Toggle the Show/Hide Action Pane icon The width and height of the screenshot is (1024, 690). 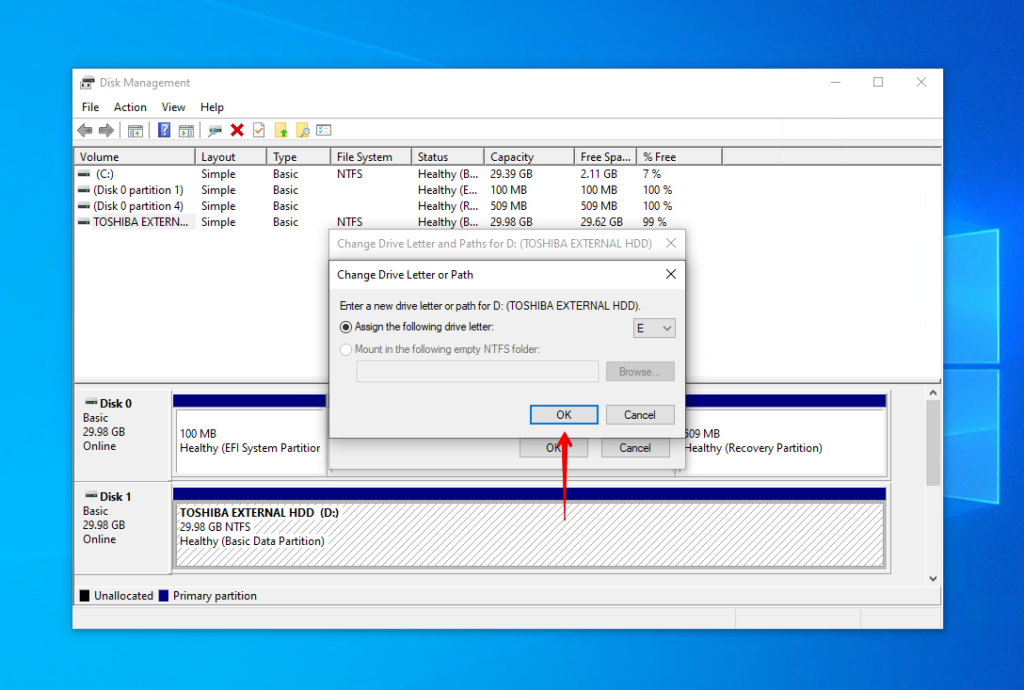[x=186, y=130]
